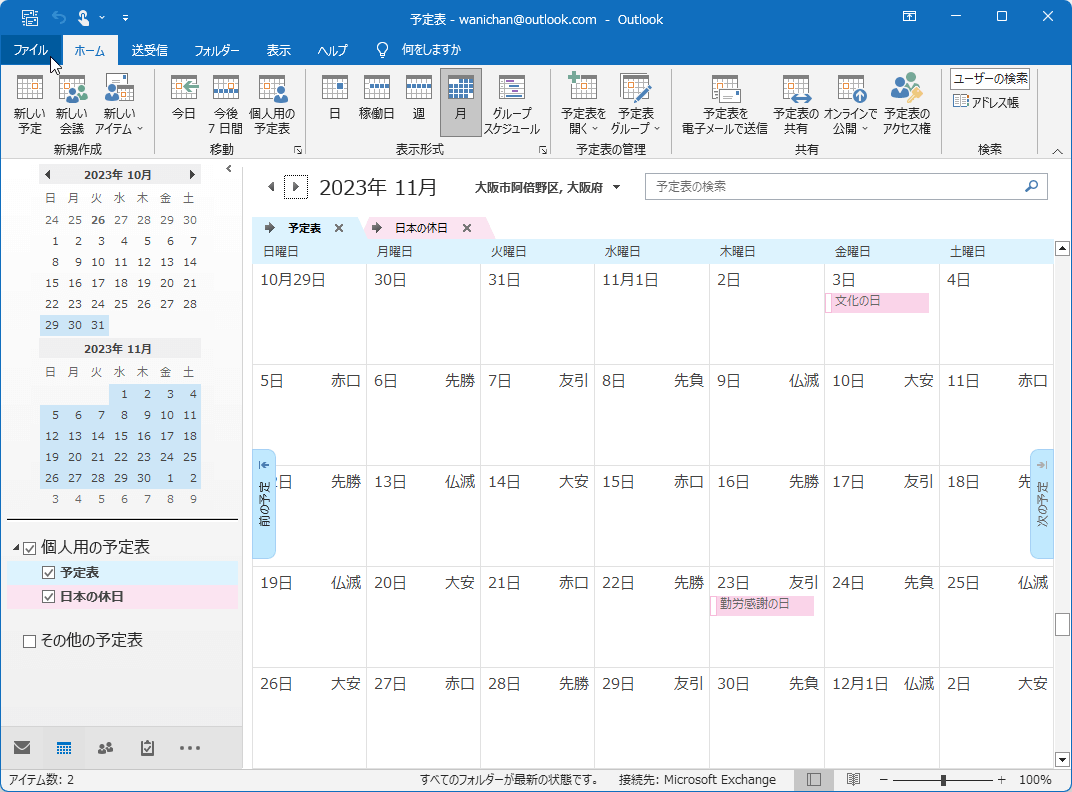Viewport: 1072px width, 792px height.
Task: Click 次の予定 side button
Action: 1041,504
